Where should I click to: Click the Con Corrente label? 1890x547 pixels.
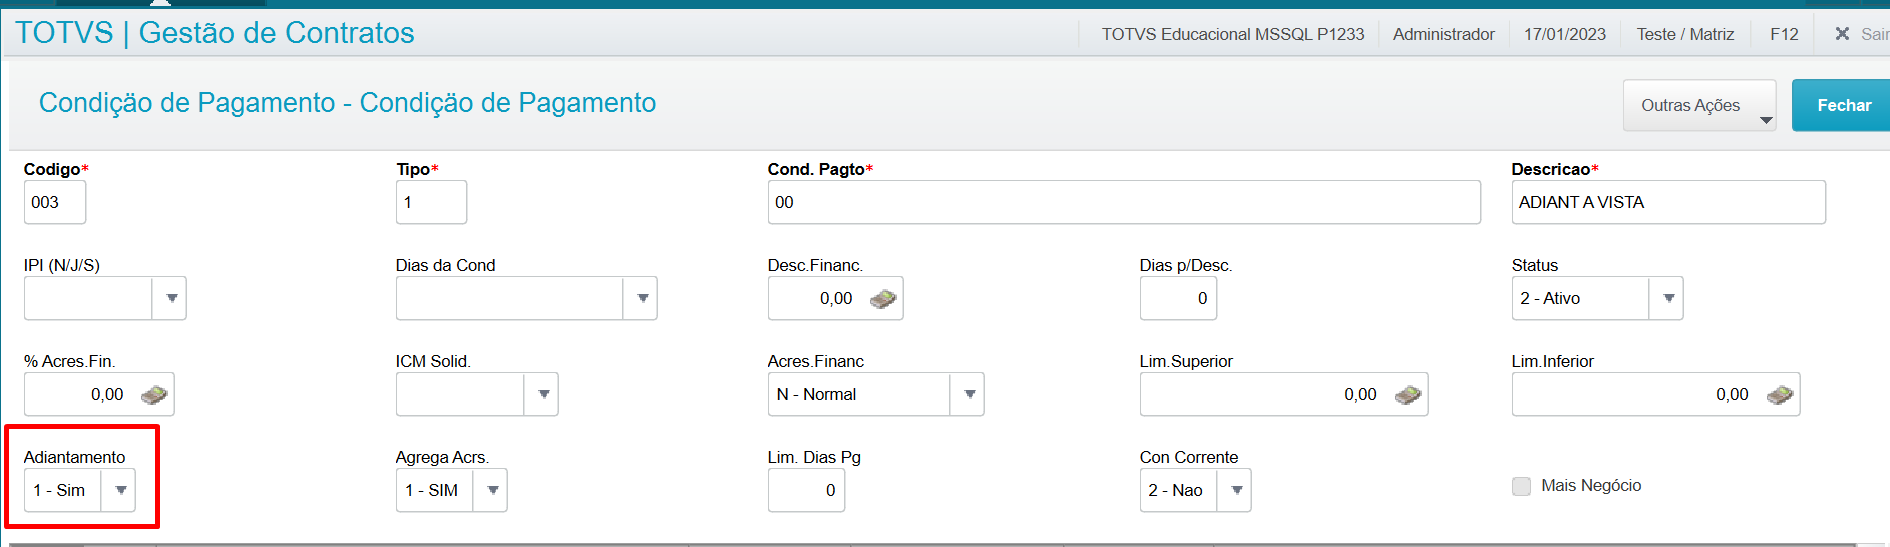tap(1188, 457)
